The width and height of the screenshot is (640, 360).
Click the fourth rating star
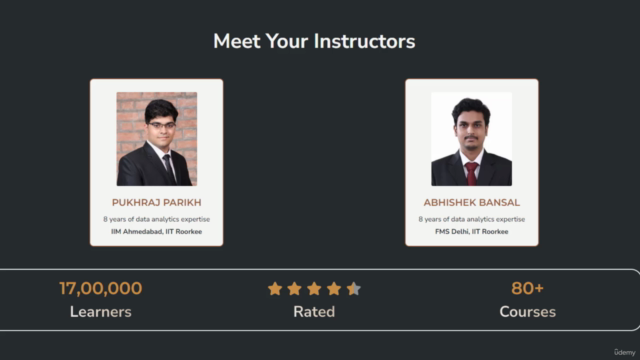pos(334,289)
